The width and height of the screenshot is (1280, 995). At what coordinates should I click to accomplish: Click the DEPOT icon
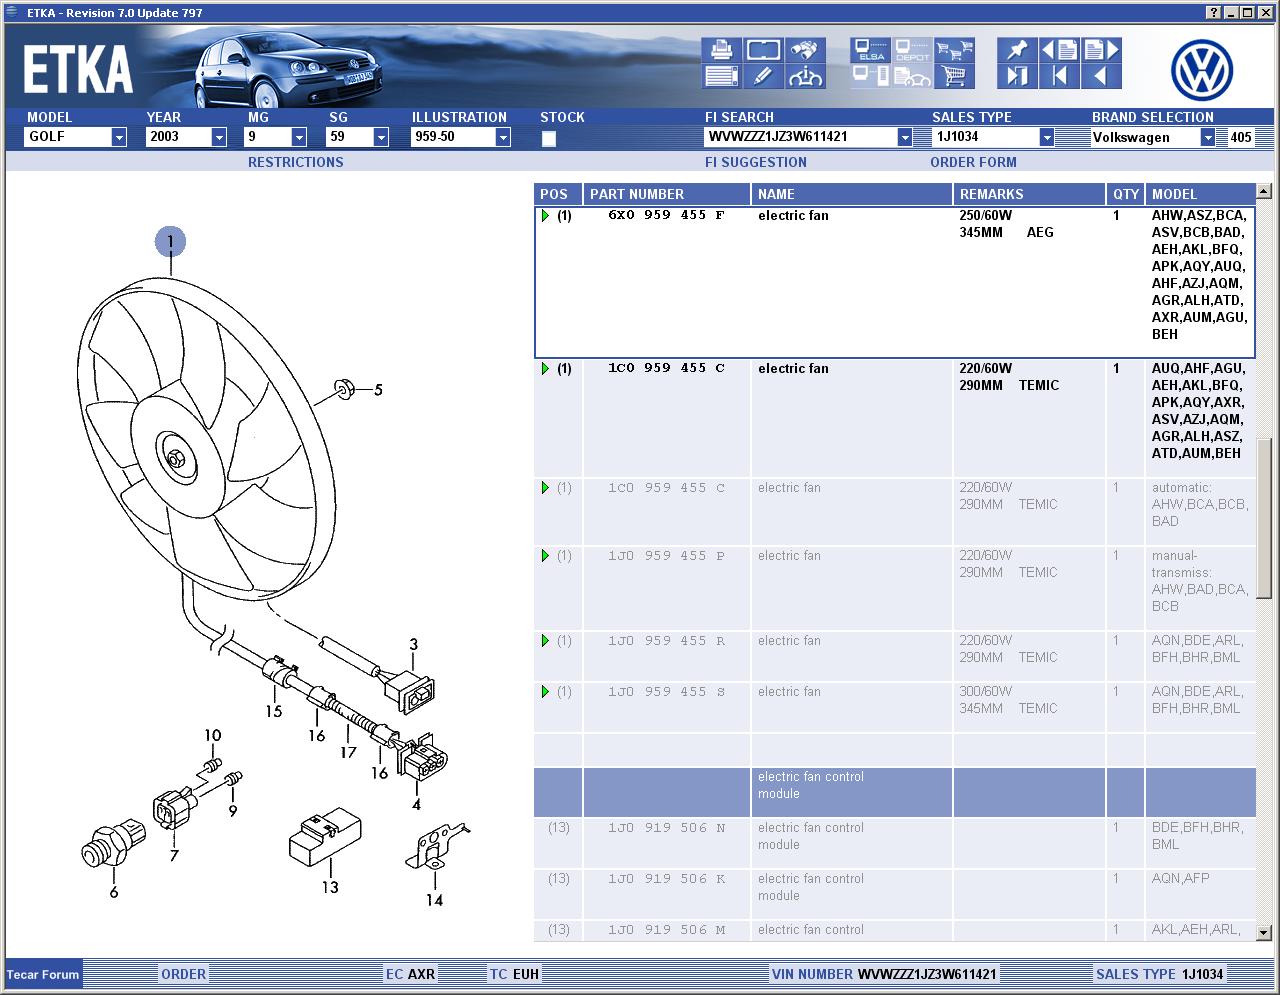912,50
